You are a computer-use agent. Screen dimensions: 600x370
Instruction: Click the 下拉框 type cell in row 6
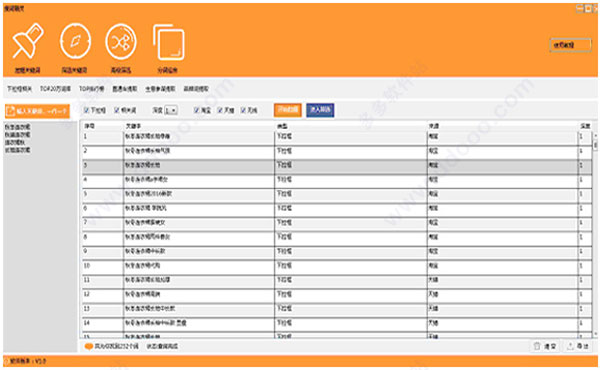tap(351, 209)
